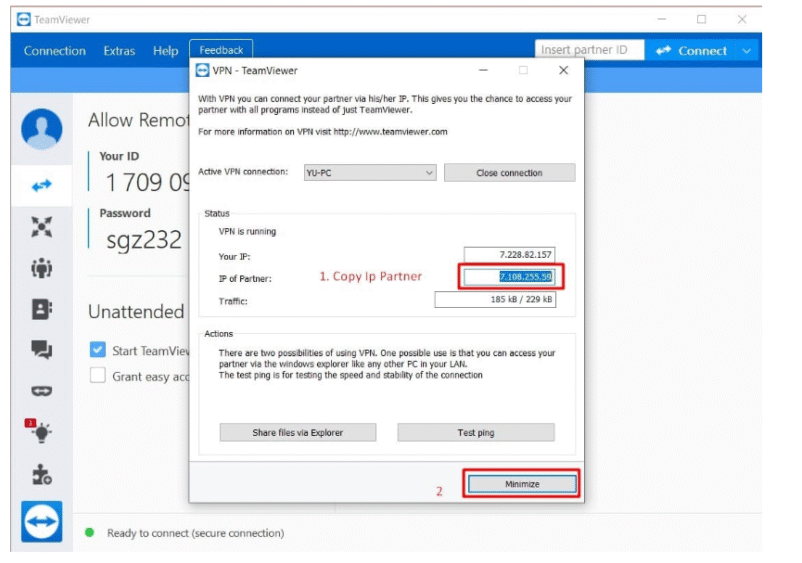
Task: Click the Test ping button
Action: click(x=476, y=433)
